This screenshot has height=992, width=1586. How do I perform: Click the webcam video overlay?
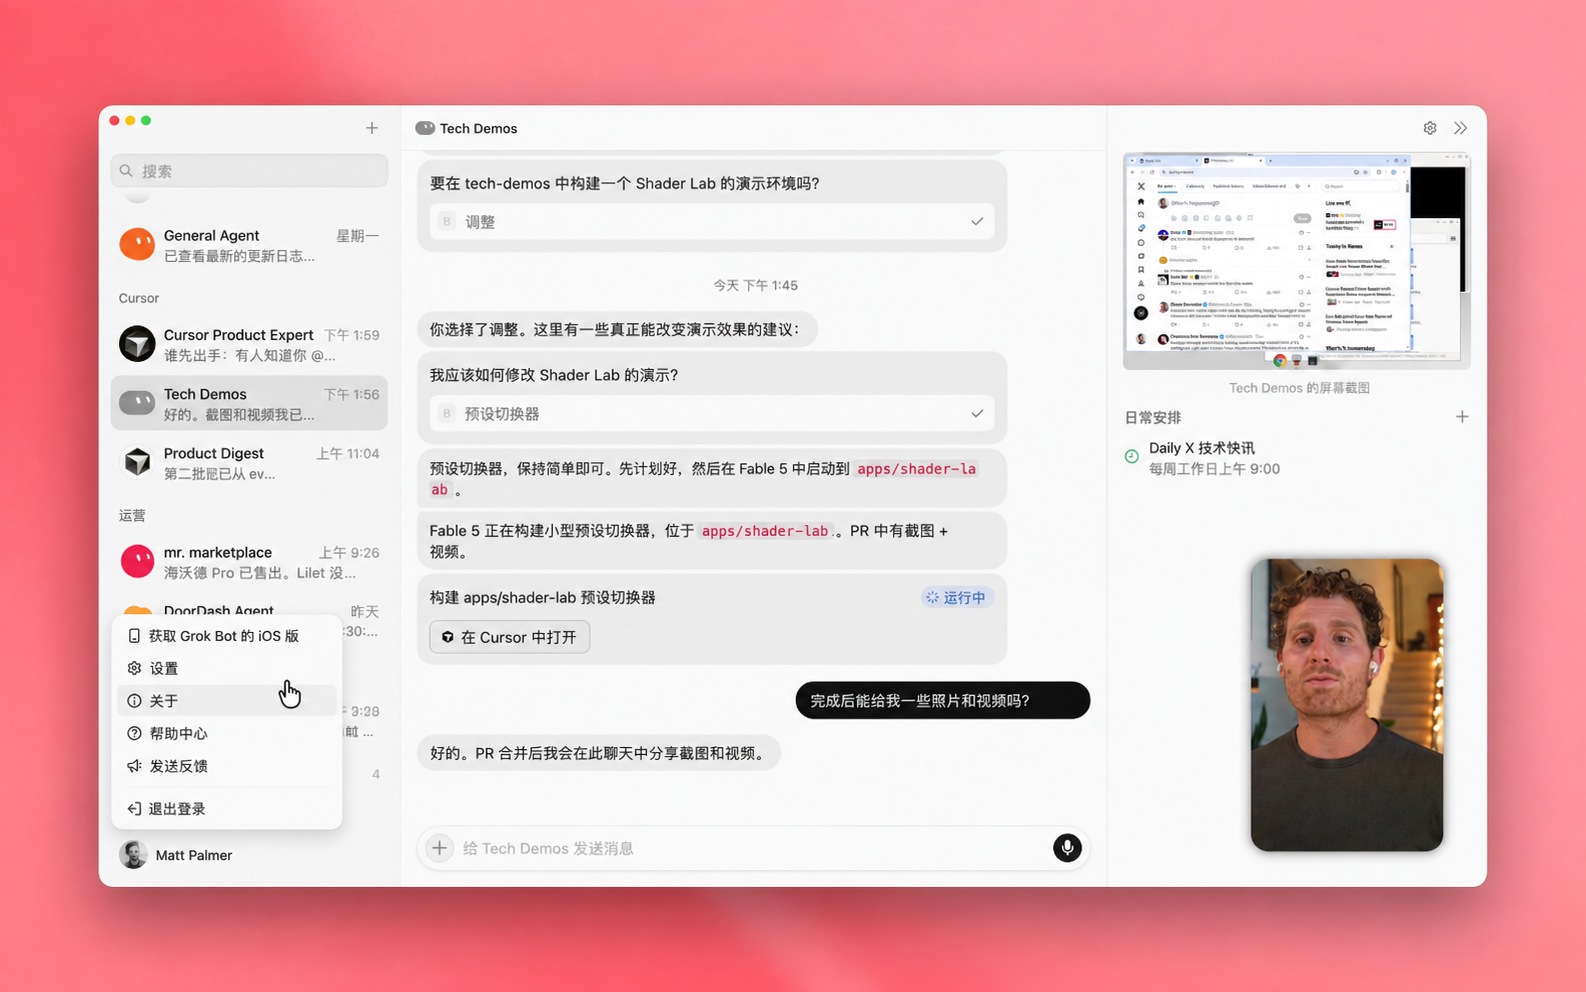(x=1346, y=705)
